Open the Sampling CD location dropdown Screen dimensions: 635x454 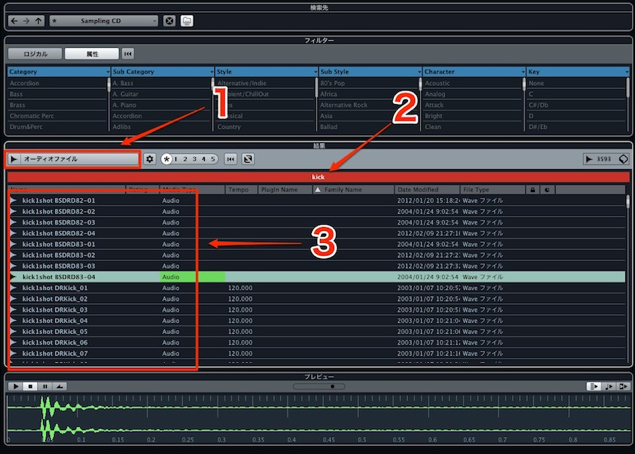pyautogui.click(x=104, y=21)
